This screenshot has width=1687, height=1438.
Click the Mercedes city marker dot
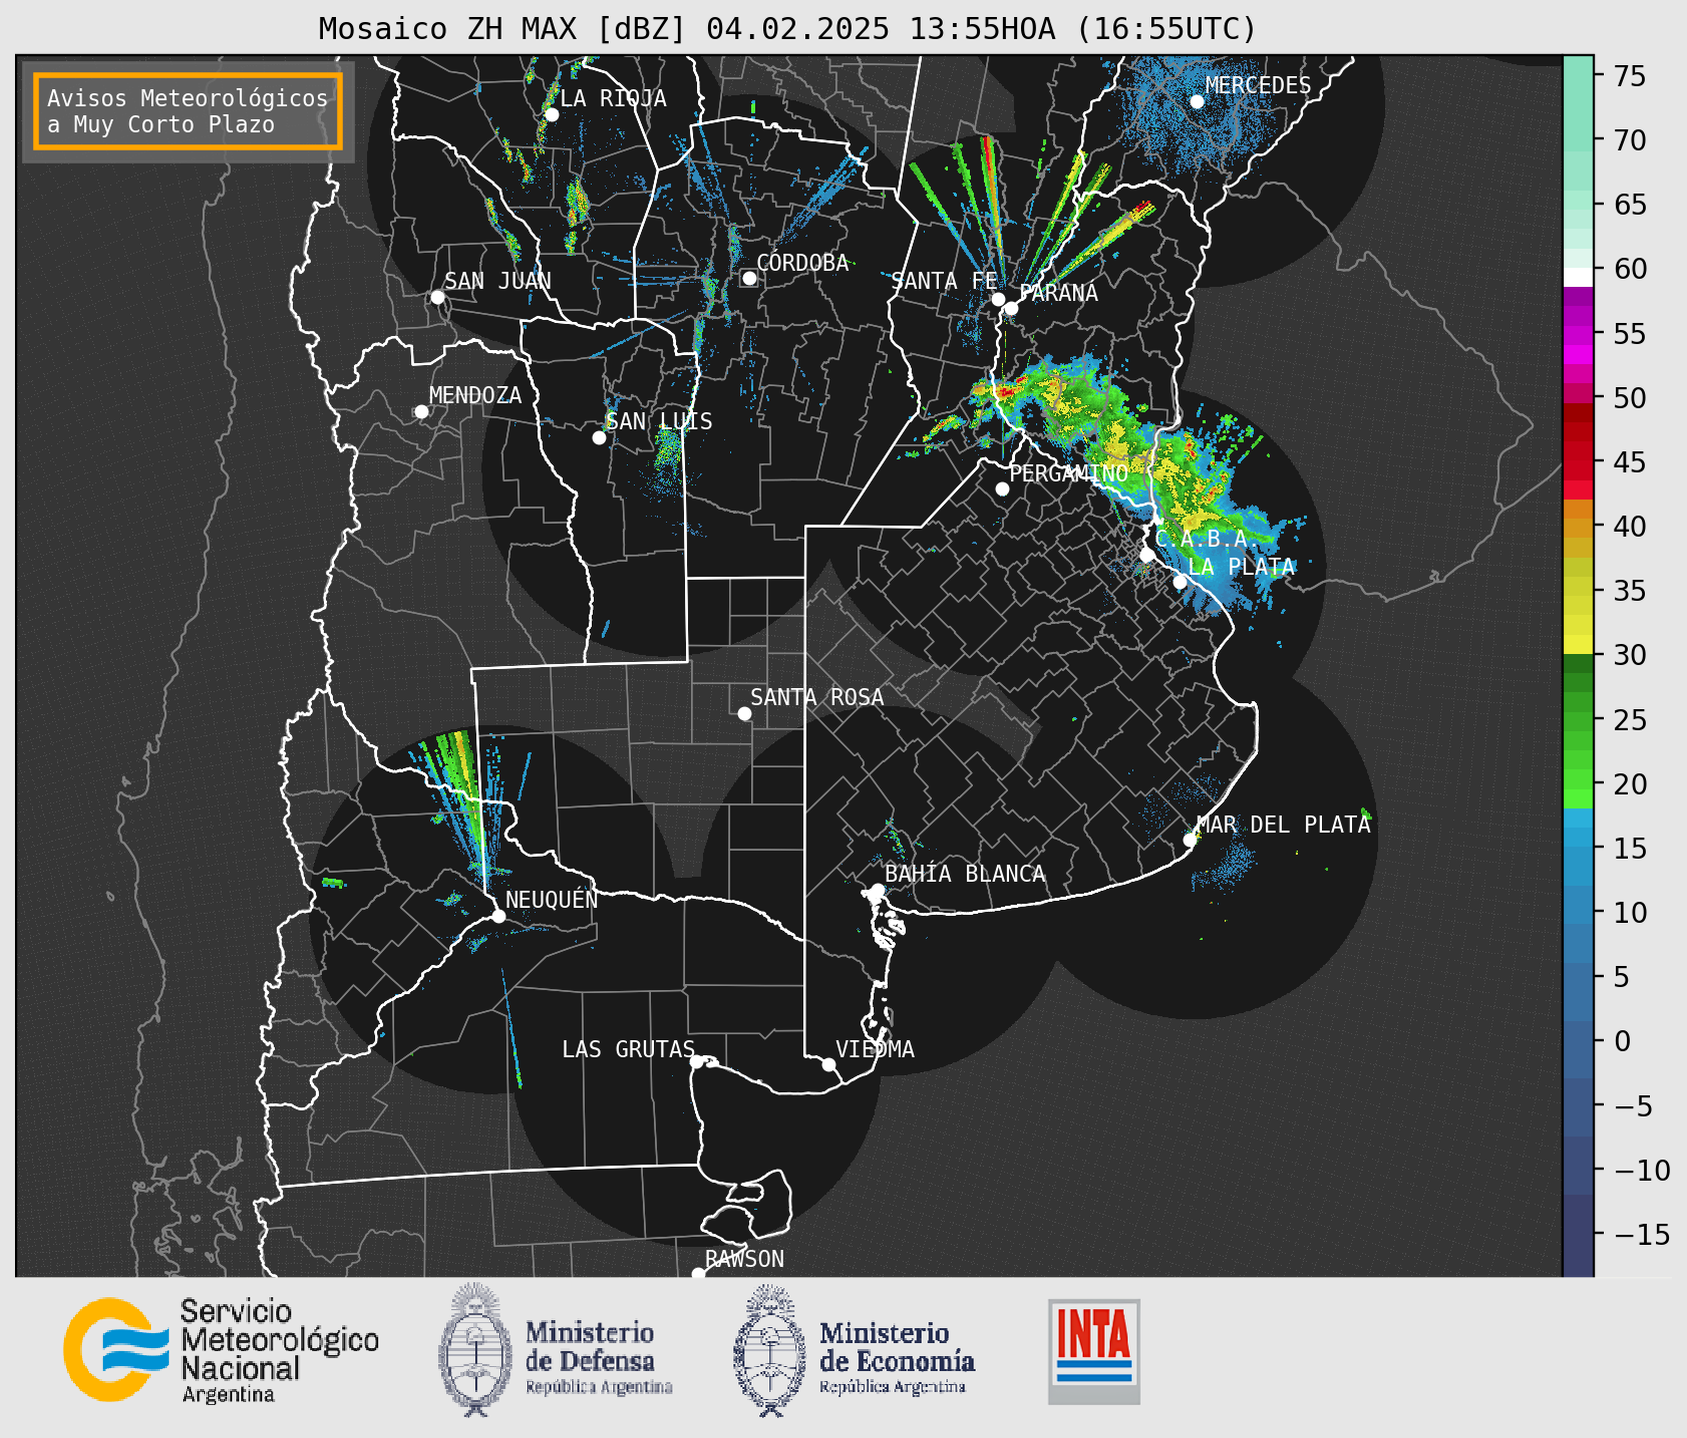(1196, 102)
